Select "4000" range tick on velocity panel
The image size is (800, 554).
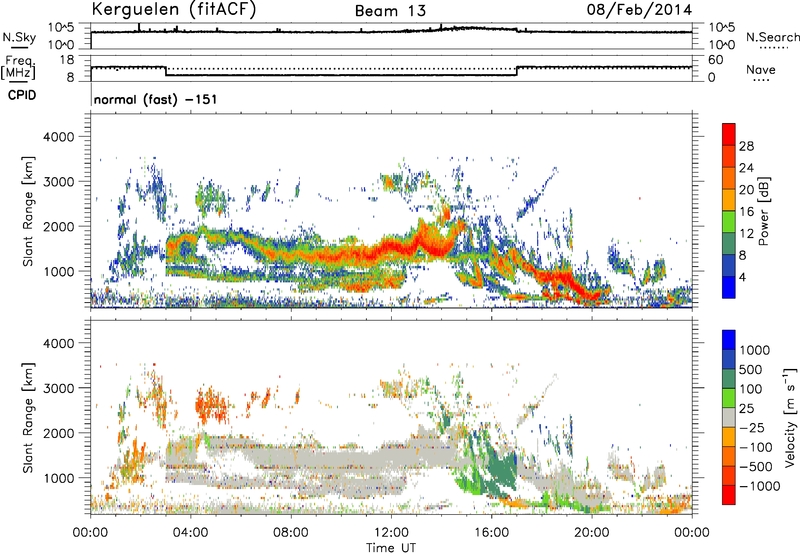(59, 343)
